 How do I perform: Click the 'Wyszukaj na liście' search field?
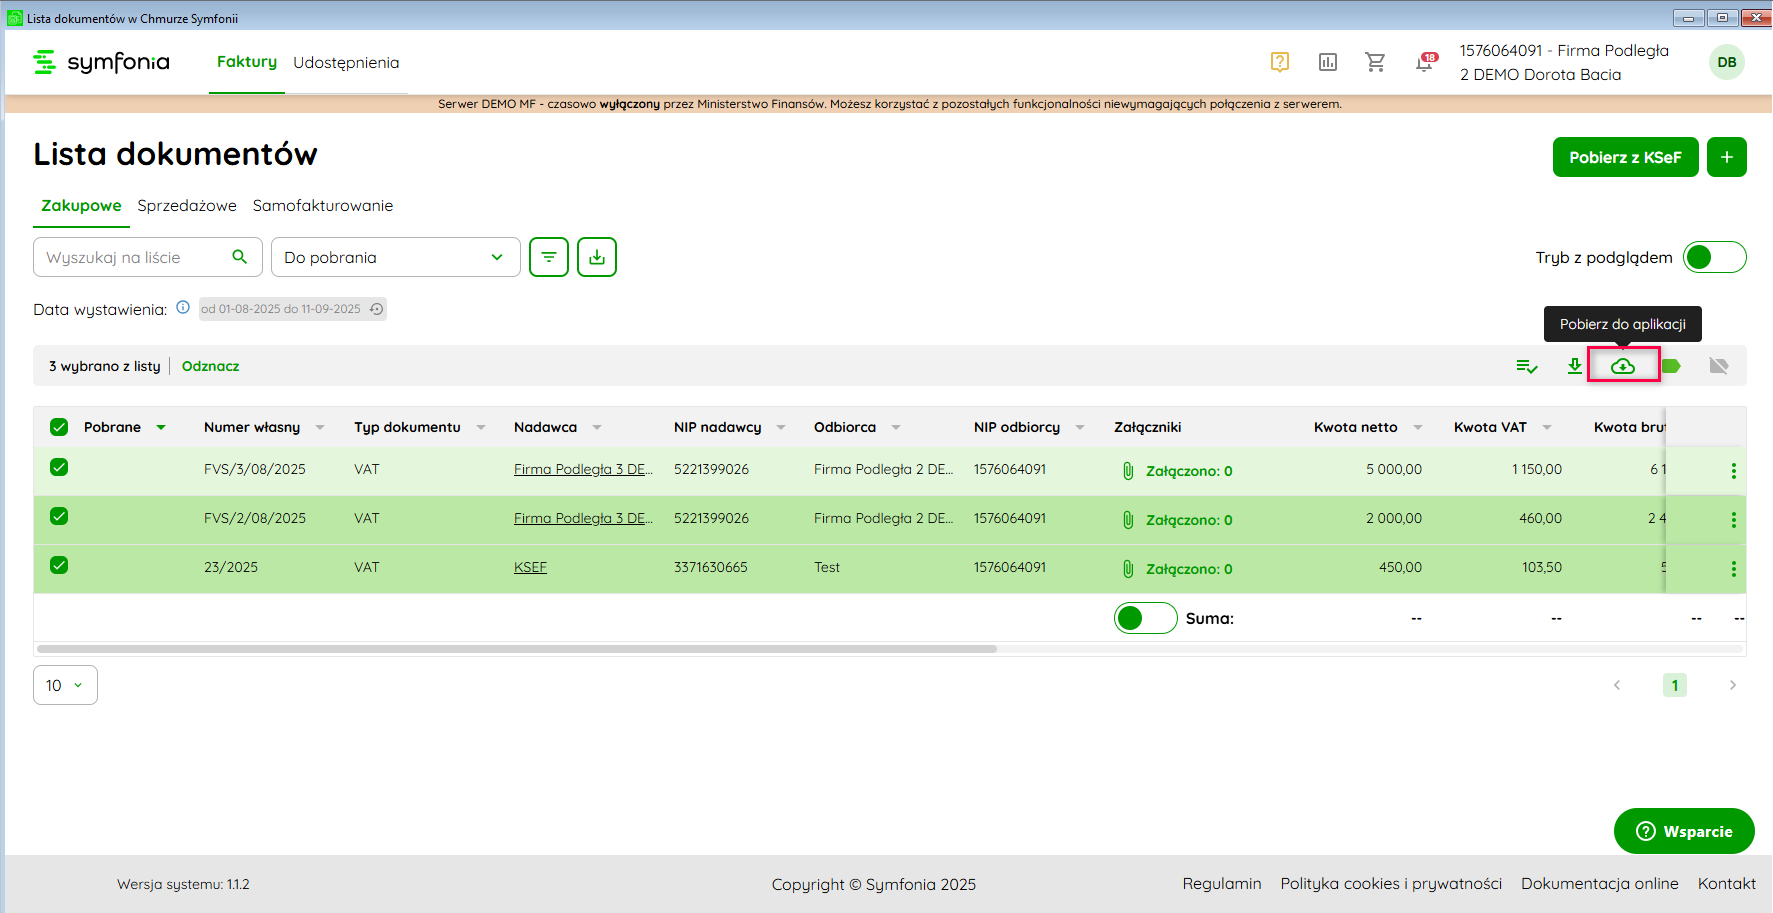(x=135, y=257)
